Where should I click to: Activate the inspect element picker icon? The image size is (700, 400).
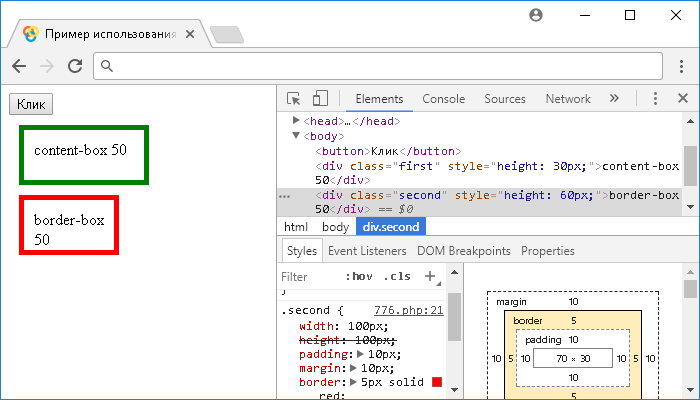pyautogui.click(x=293, y=98)
